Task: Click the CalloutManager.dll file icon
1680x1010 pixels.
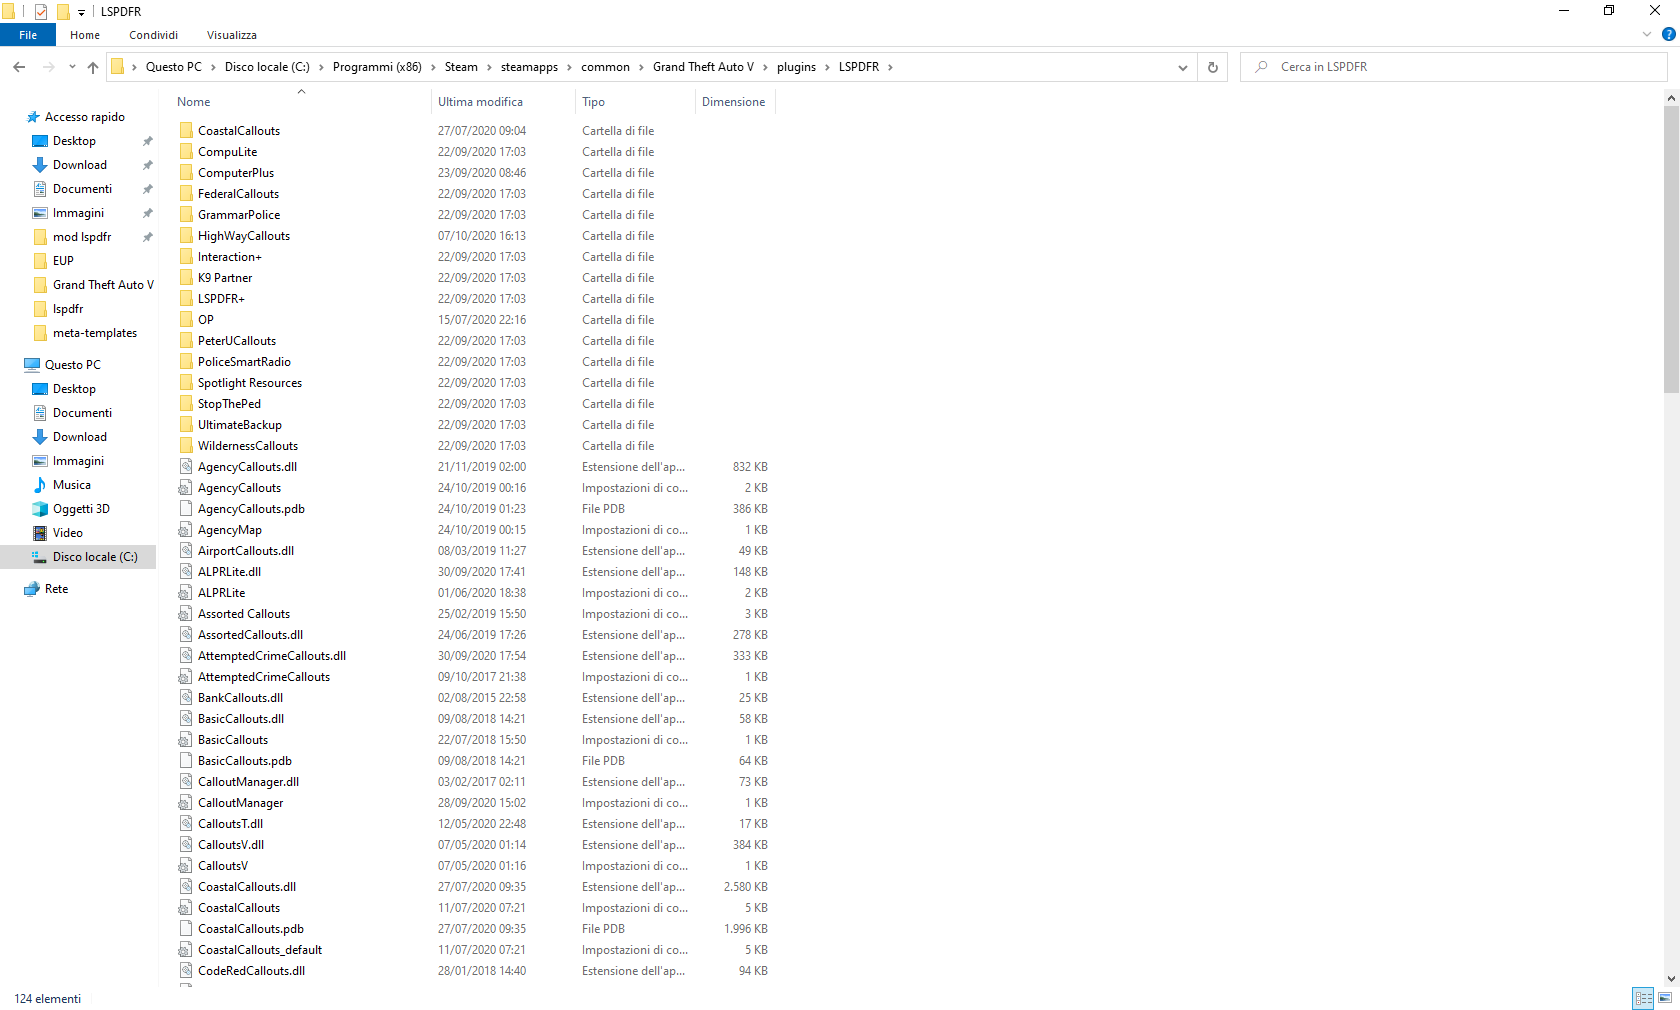Action: (x=186, y=781)
